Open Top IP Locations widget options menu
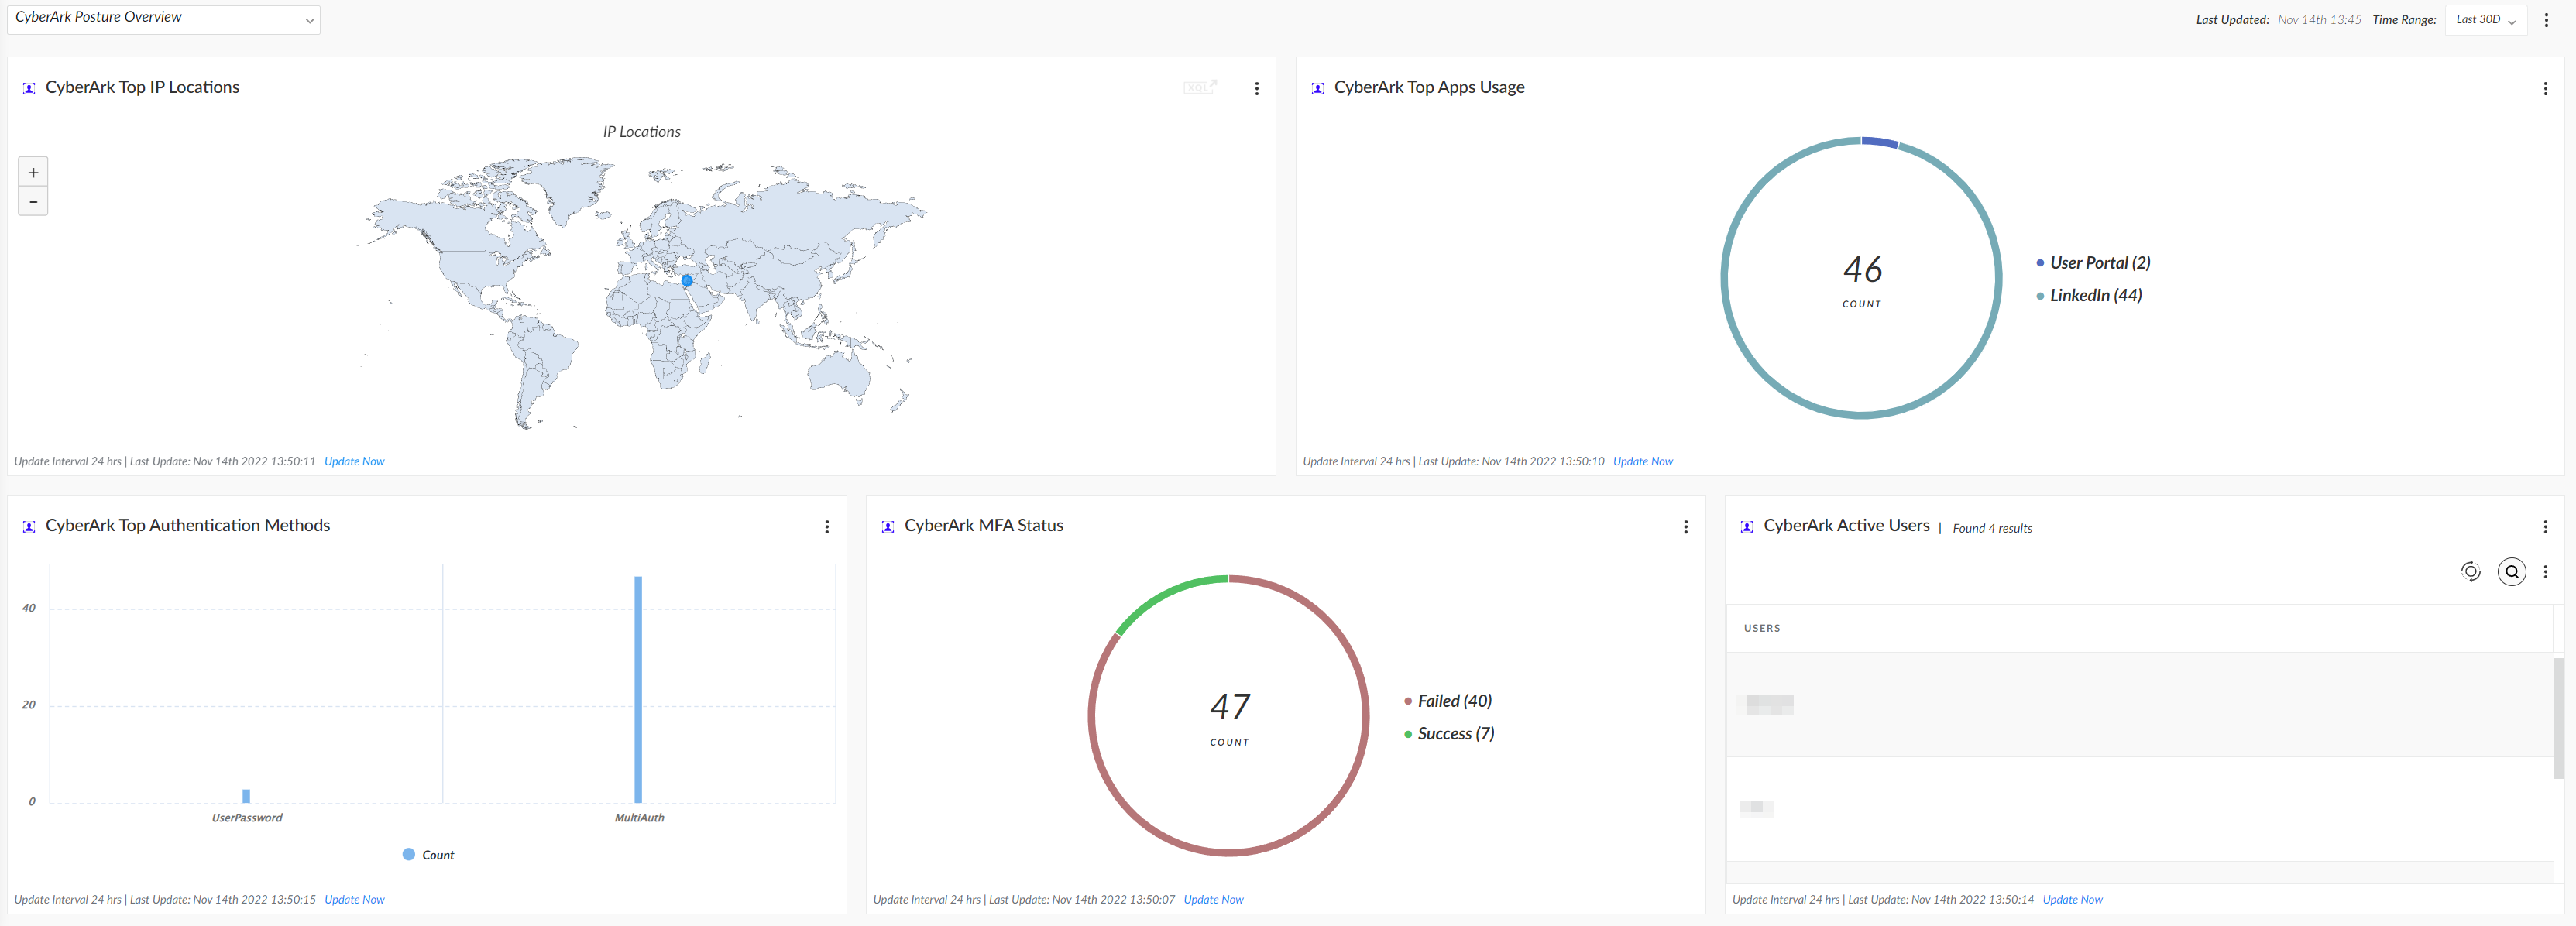 tap(1257, 89)
